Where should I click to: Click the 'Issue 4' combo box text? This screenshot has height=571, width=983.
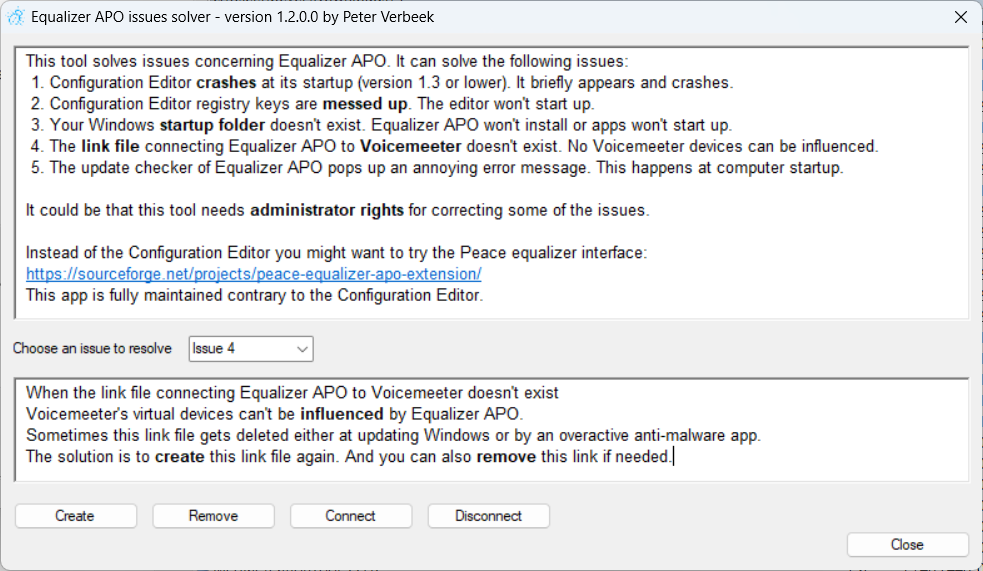click(238, 349)
